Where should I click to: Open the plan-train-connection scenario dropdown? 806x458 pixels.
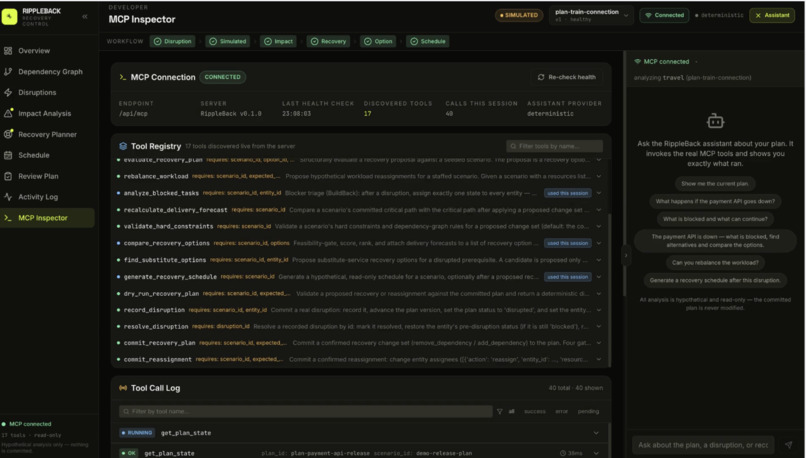pyautogui.click(x=591, y=15)
